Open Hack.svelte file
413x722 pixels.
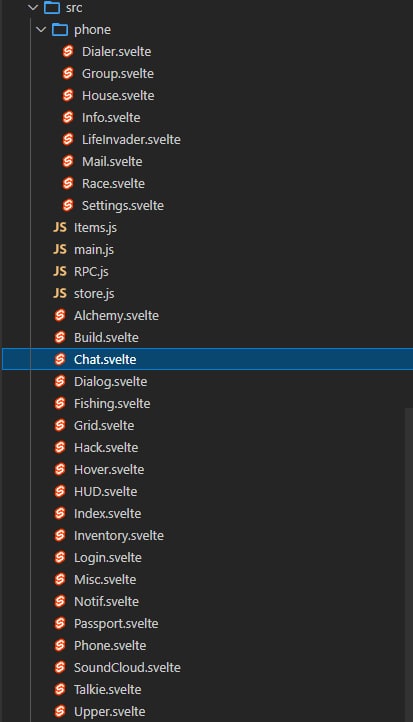click(x=106, y=448)
